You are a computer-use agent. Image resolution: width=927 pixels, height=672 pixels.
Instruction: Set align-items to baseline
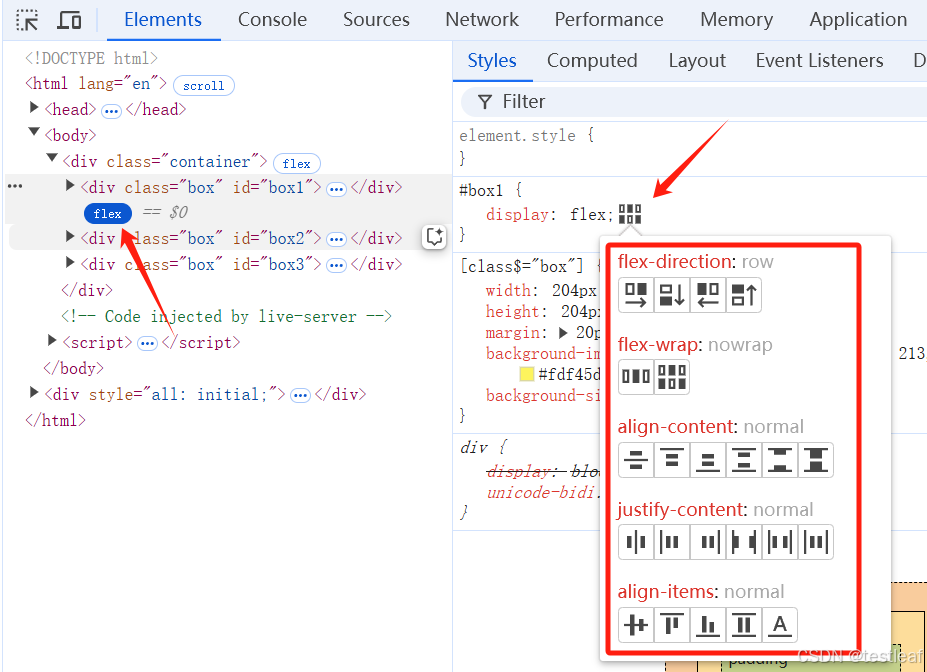780,625
